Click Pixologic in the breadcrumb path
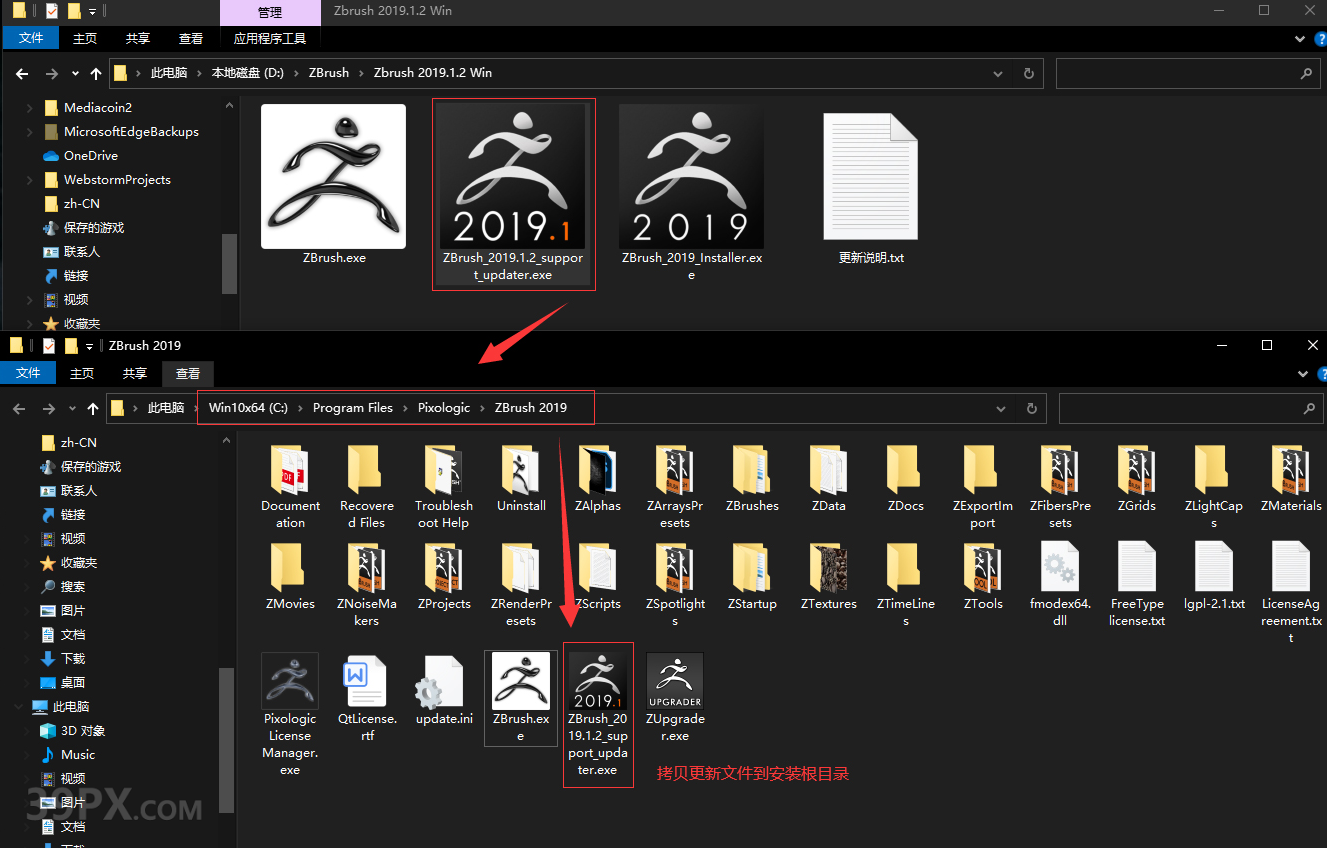 [x=444, y=408]
